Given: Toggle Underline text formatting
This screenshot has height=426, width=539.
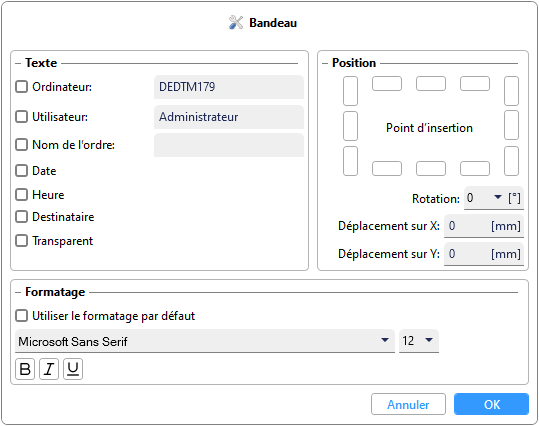Looking at the screenshot, I should (x=73, y=369).
